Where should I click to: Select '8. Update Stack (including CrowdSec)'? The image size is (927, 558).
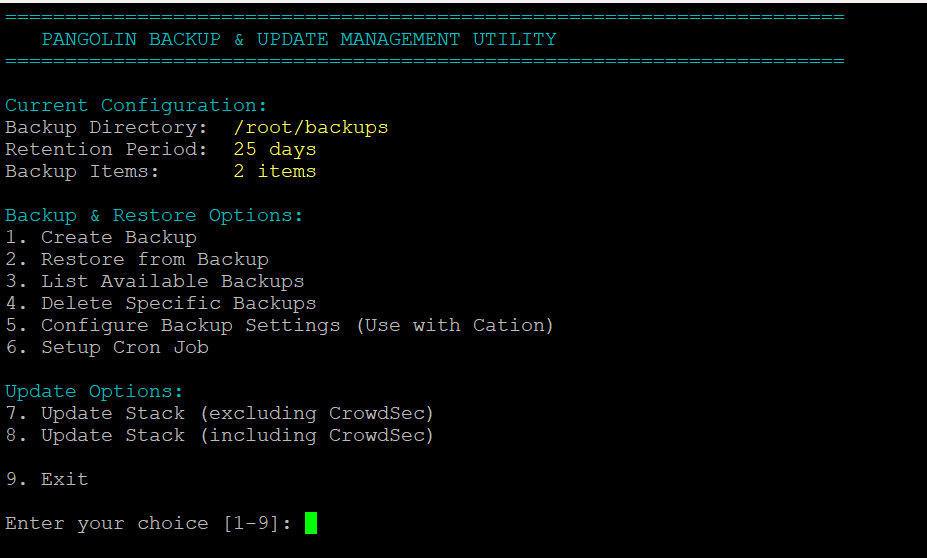coord(219,436)
